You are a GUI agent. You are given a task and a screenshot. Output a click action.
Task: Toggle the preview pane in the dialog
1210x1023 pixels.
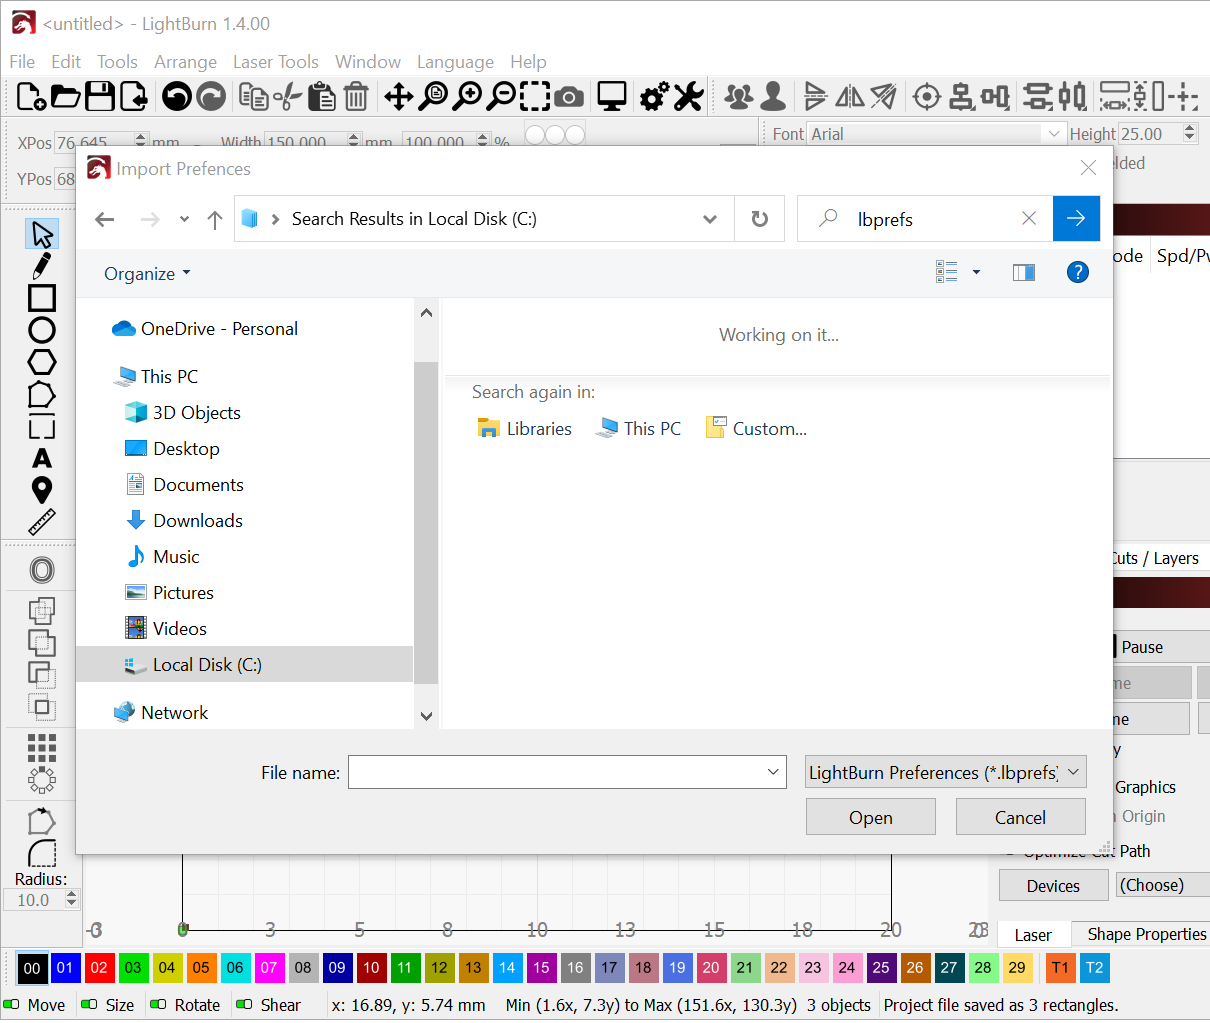point(1024,272)
